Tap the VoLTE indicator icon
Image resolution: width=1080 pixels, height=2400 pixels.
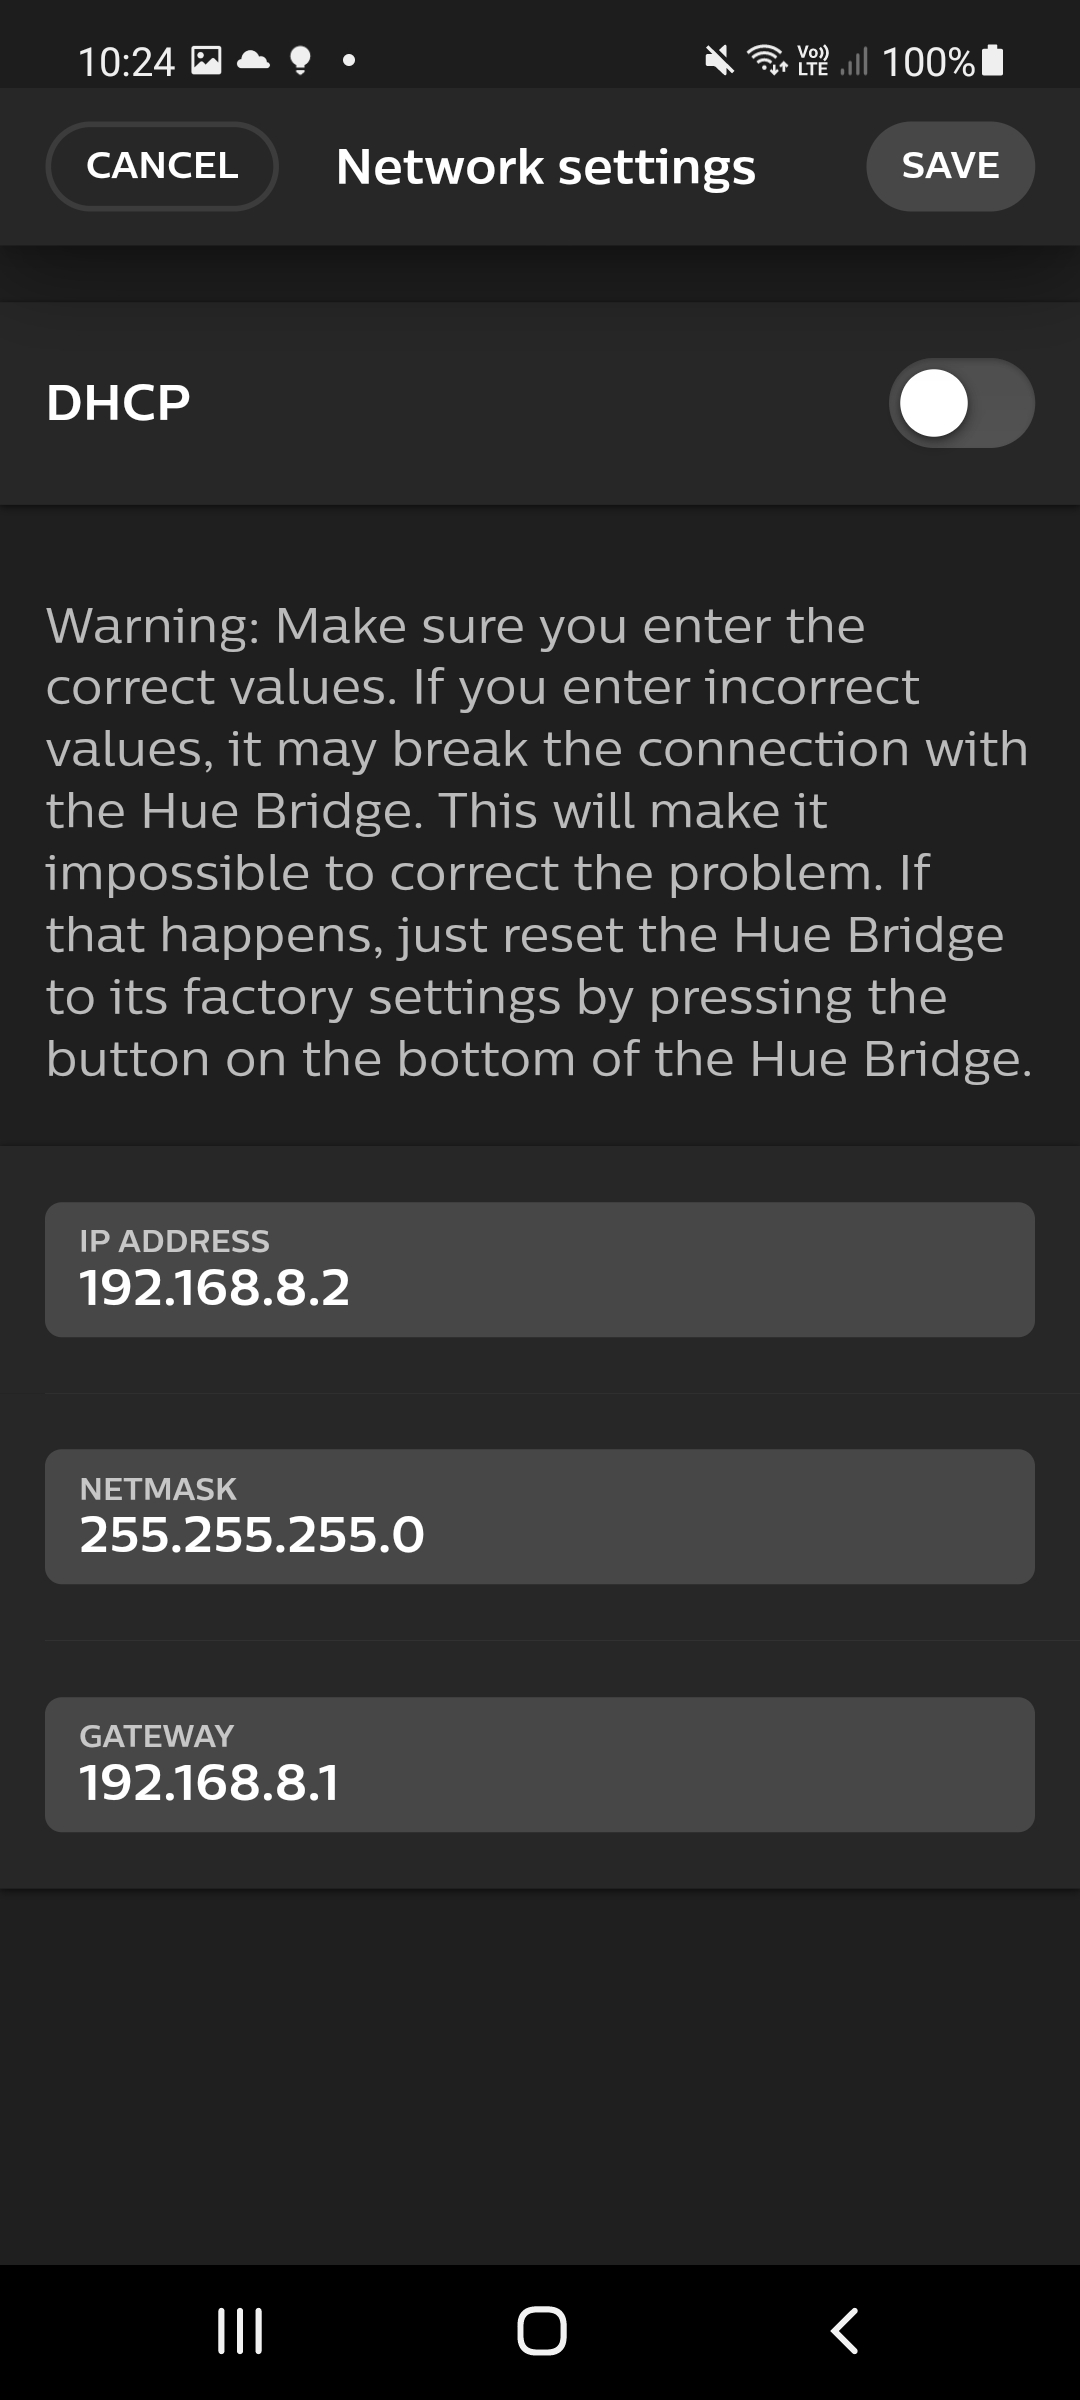coord(812,61)
